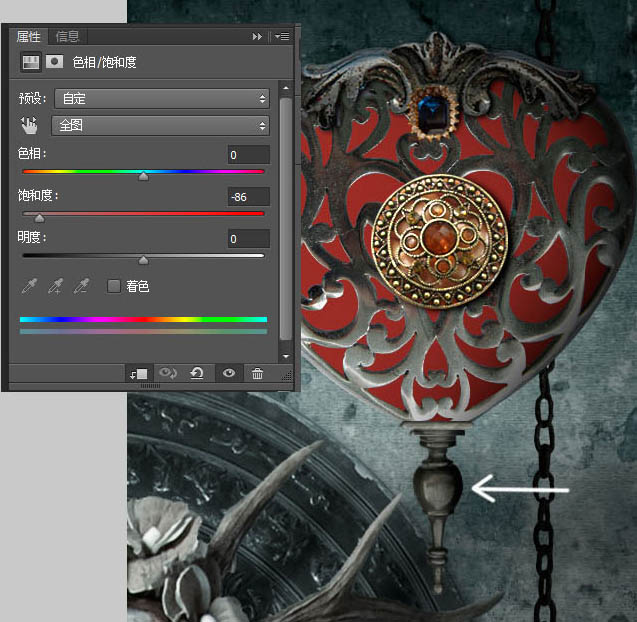This screenshot has width=637, height=622.
Task: Click the 色相 hue value field
Action: pyautogui.click(x=249, y=155)
